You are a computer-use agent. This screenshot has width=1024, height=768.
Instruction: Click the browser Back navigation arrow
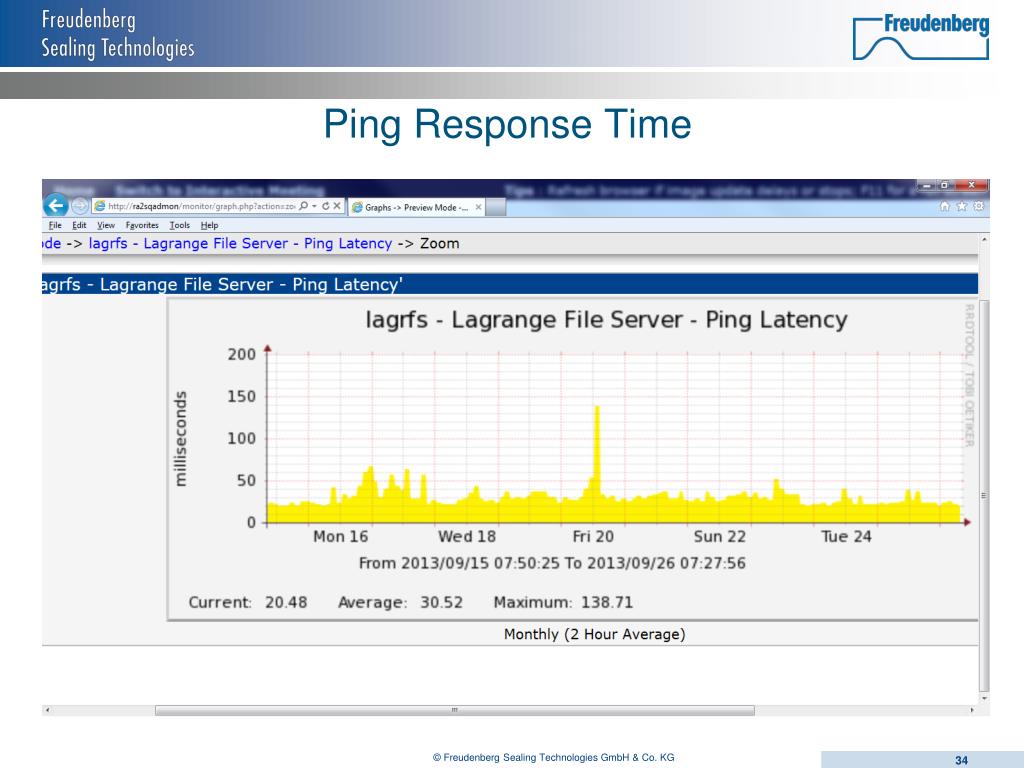[56, 204]
